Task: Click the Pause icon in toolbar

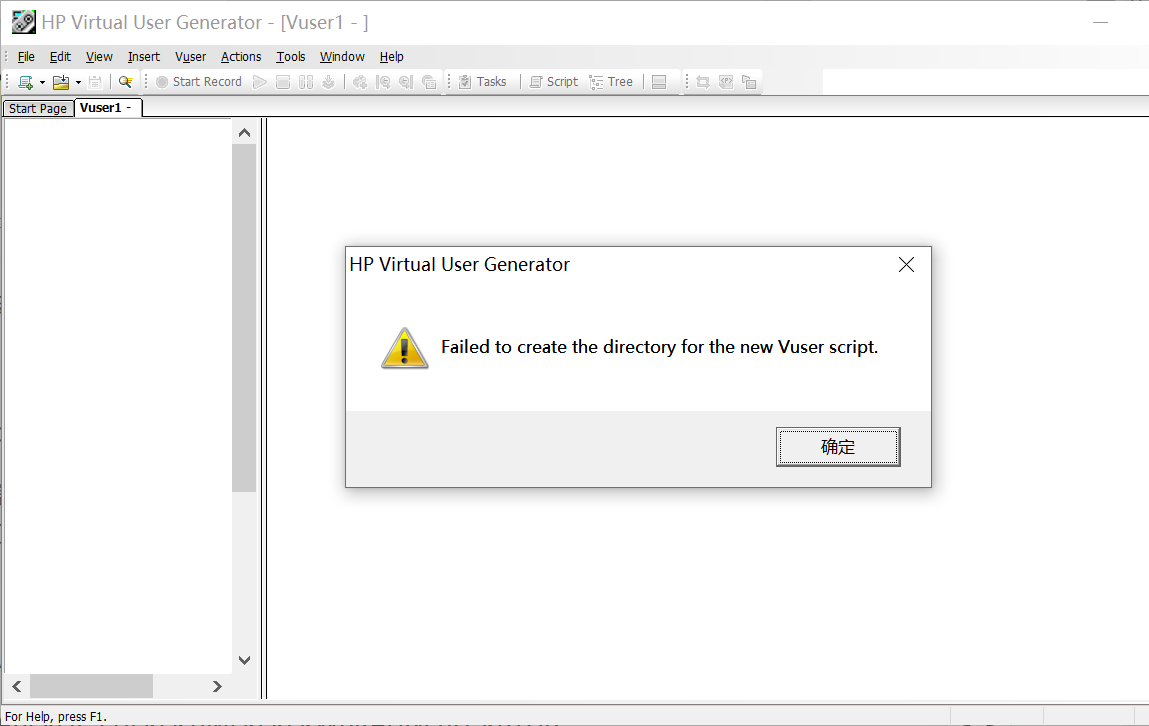Action: pos(306,82)
